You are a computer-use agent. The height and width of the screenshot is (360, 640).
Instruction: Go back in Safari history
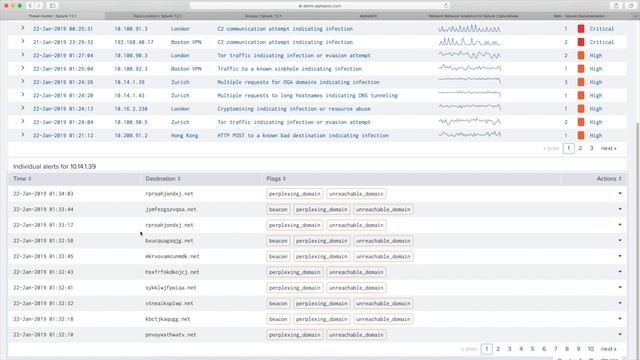click(x=30, y=6)
